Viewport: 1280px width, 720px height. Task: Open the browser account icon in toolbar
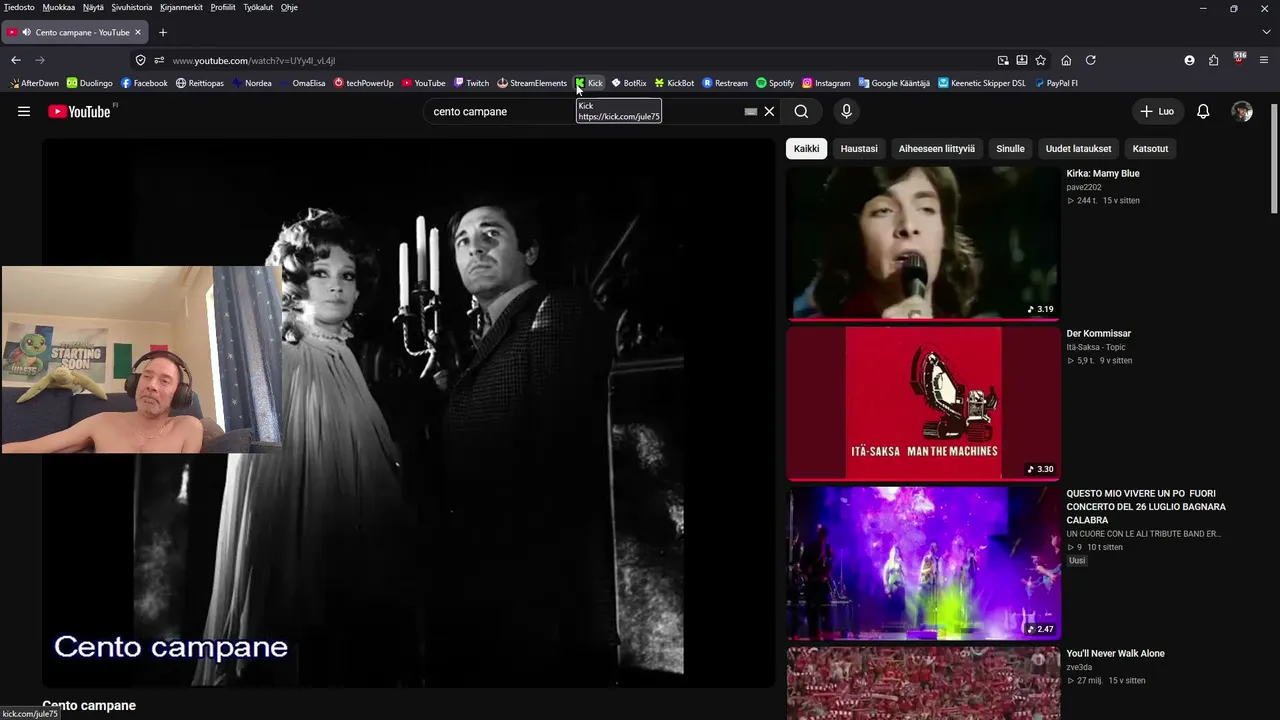point(1189,60)
